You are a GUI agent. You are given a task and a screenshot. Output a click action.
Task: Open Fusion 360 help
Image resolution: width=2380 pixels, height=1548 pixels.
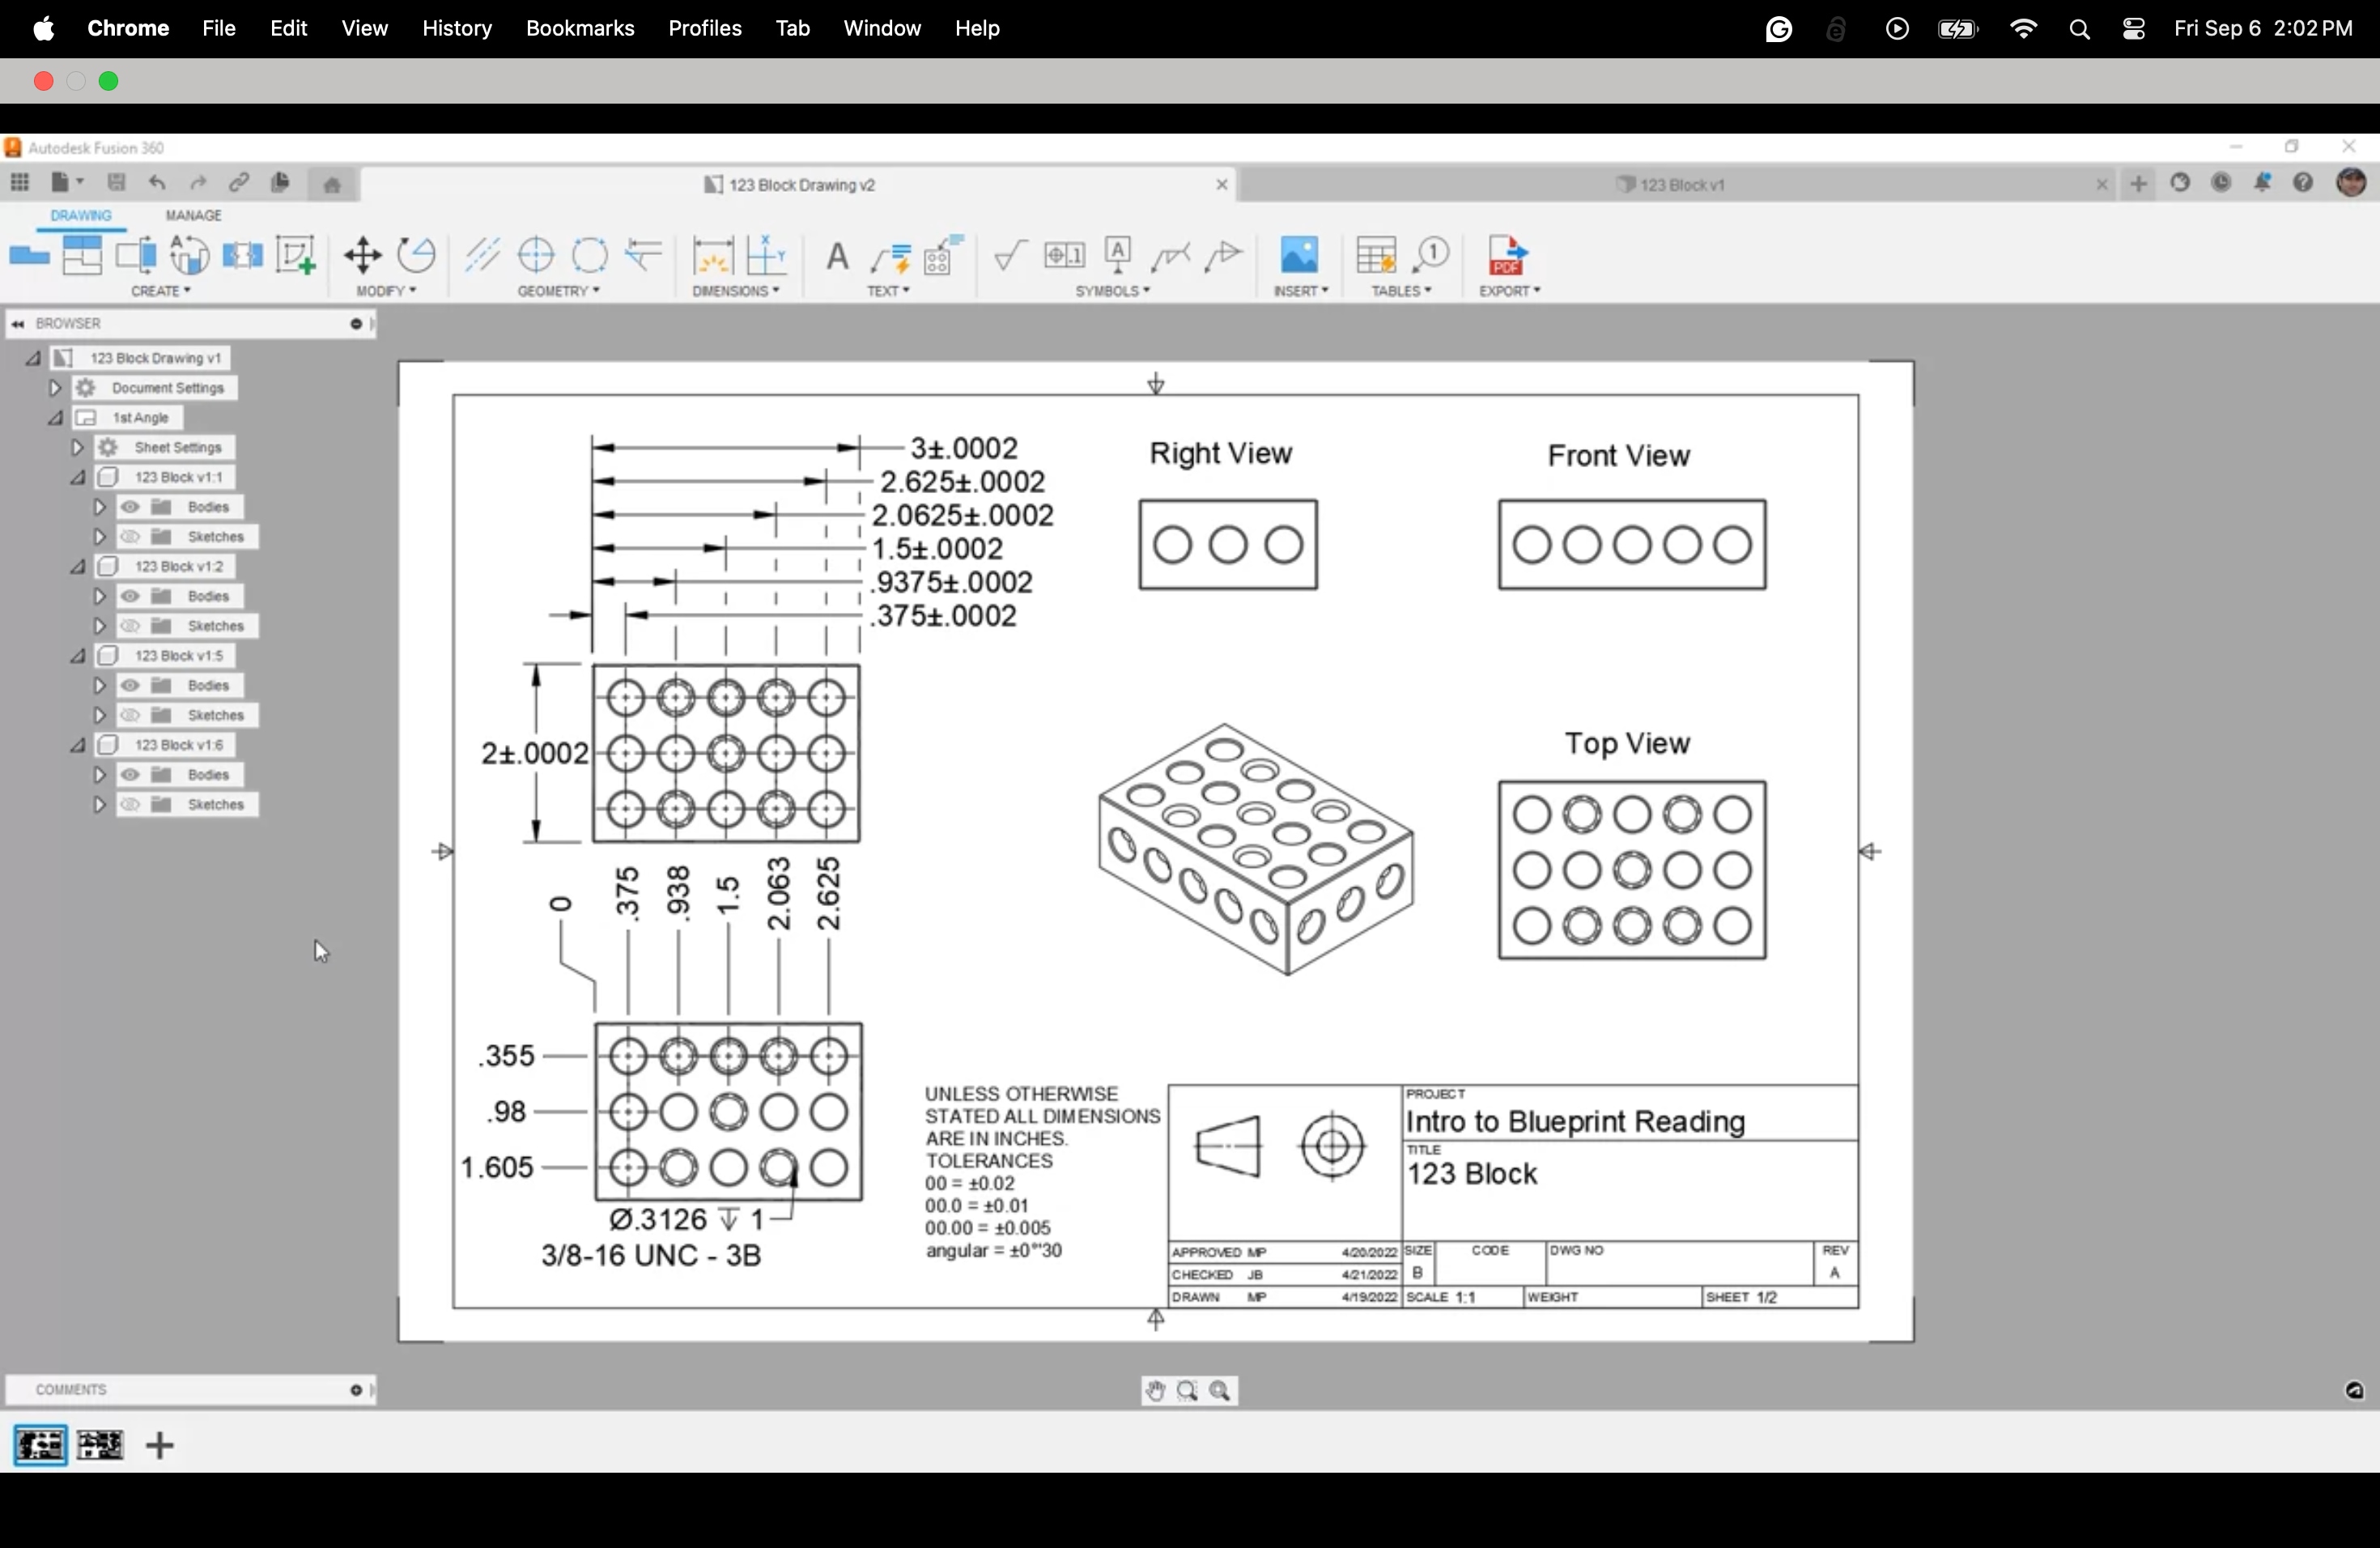click(2303, 184)
